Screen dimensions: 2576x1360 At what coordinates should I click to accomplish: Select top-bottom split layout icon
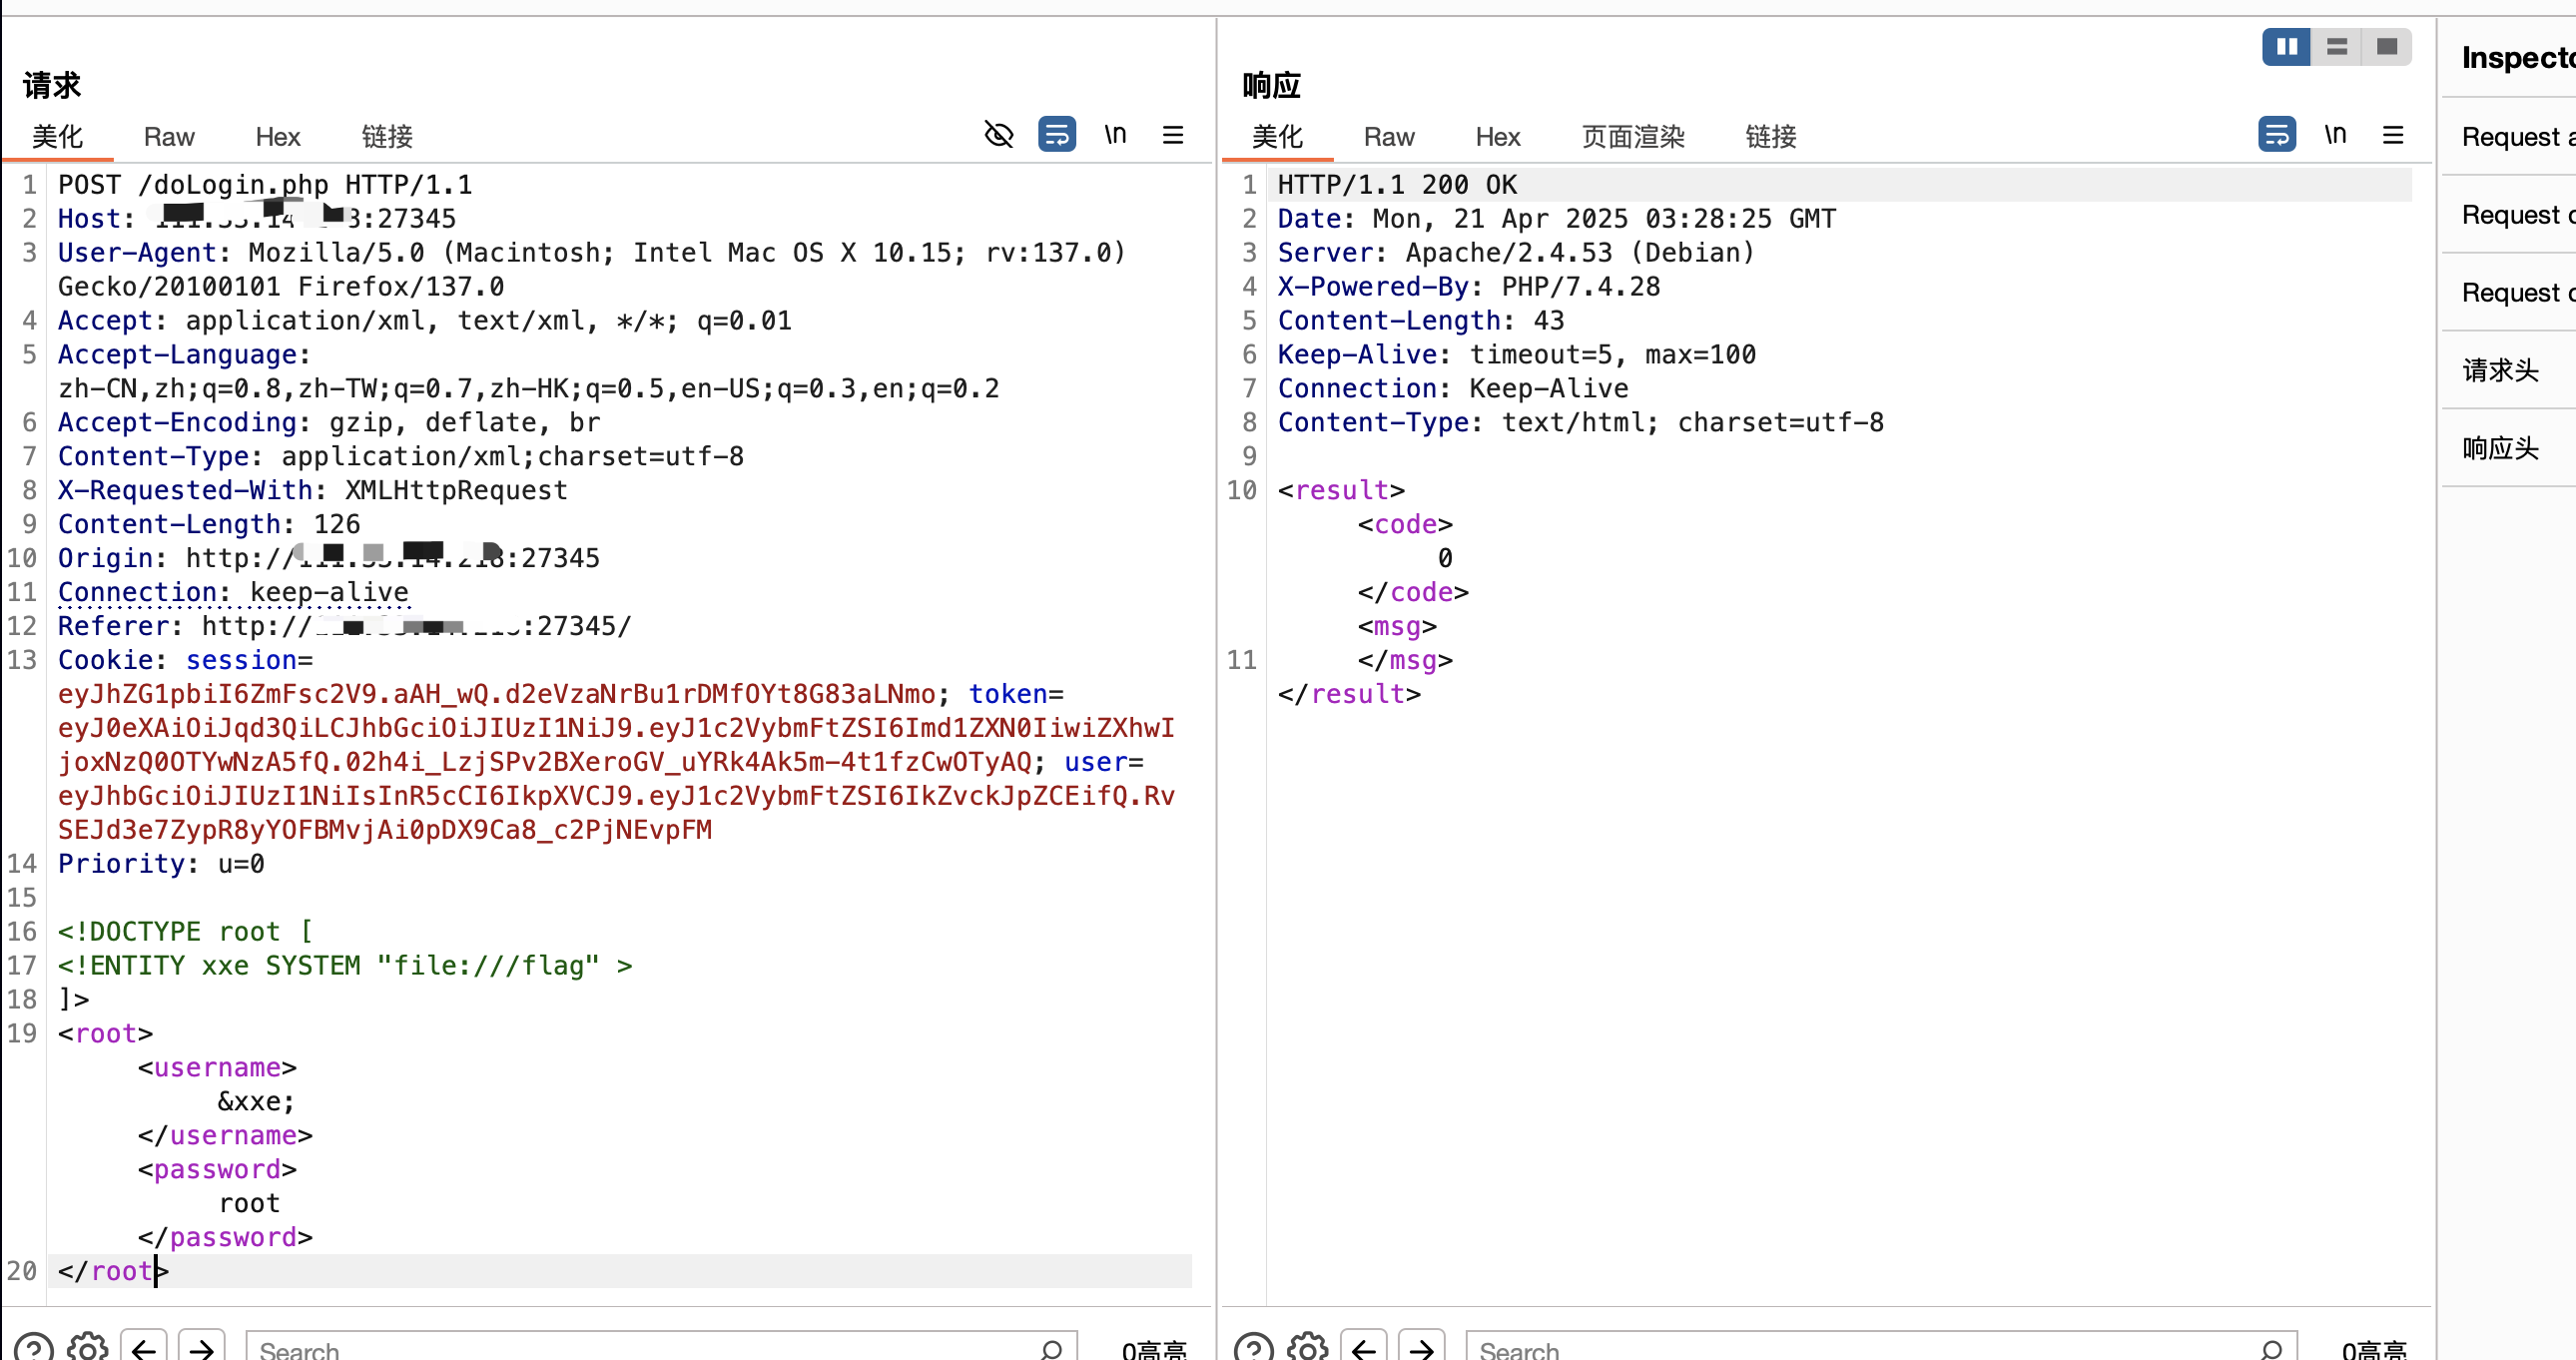(x=2337, y=47)
